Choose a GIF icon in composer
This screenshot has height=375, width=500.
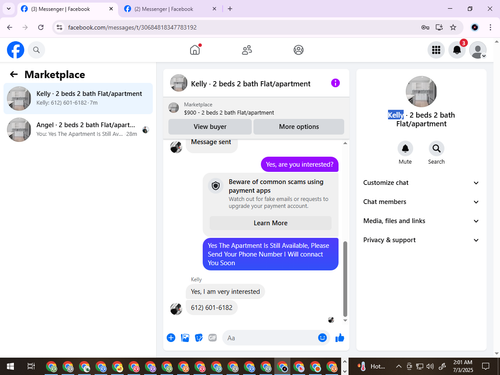[212, 338]
